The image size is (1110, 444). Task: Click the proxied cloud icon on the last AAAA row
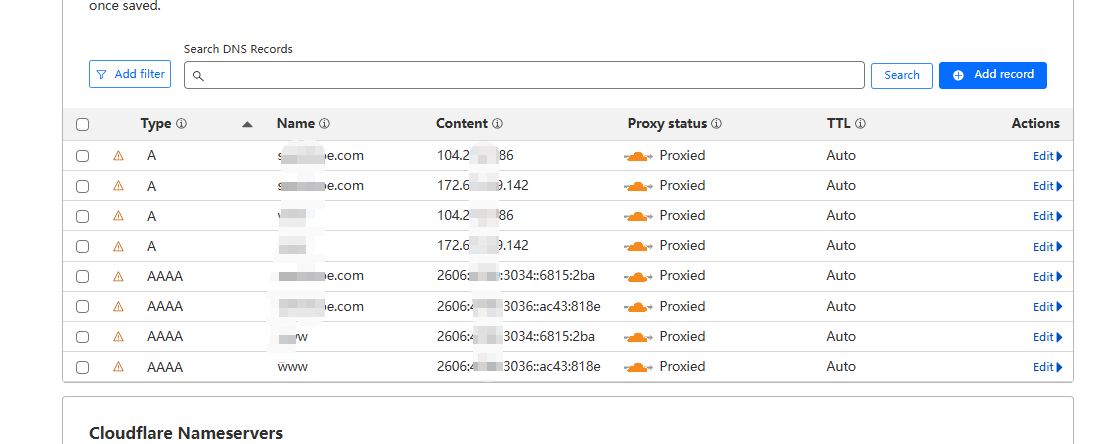point(637,367)
